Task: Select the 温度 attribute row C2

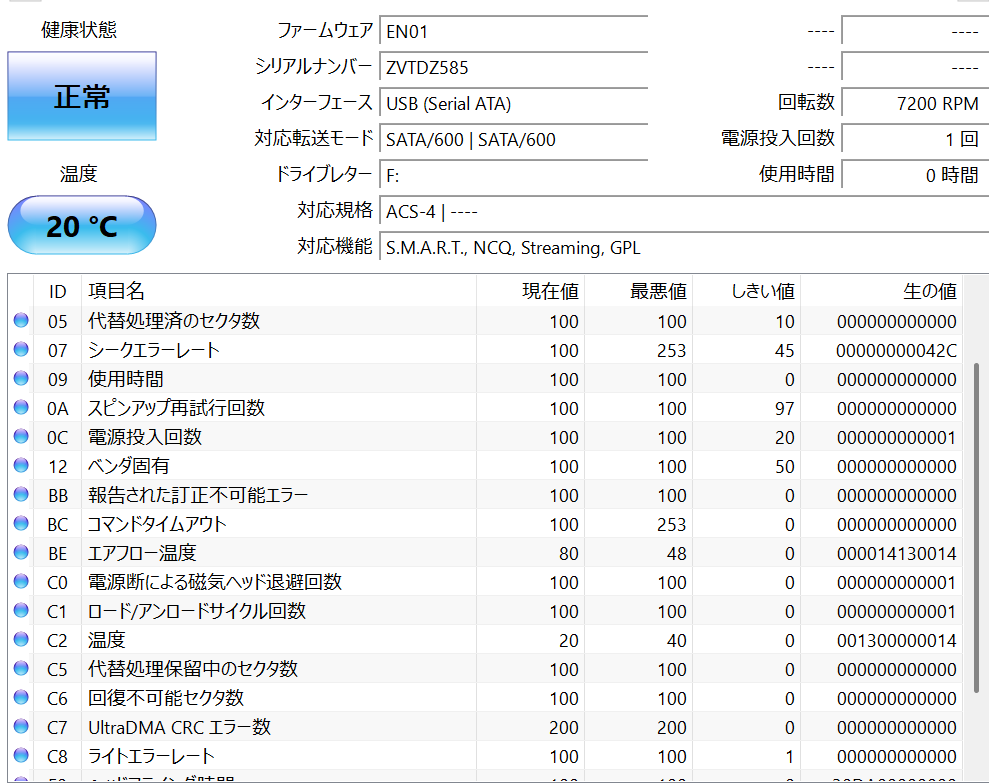Action: pyautogui.click(x=486, y=640)
